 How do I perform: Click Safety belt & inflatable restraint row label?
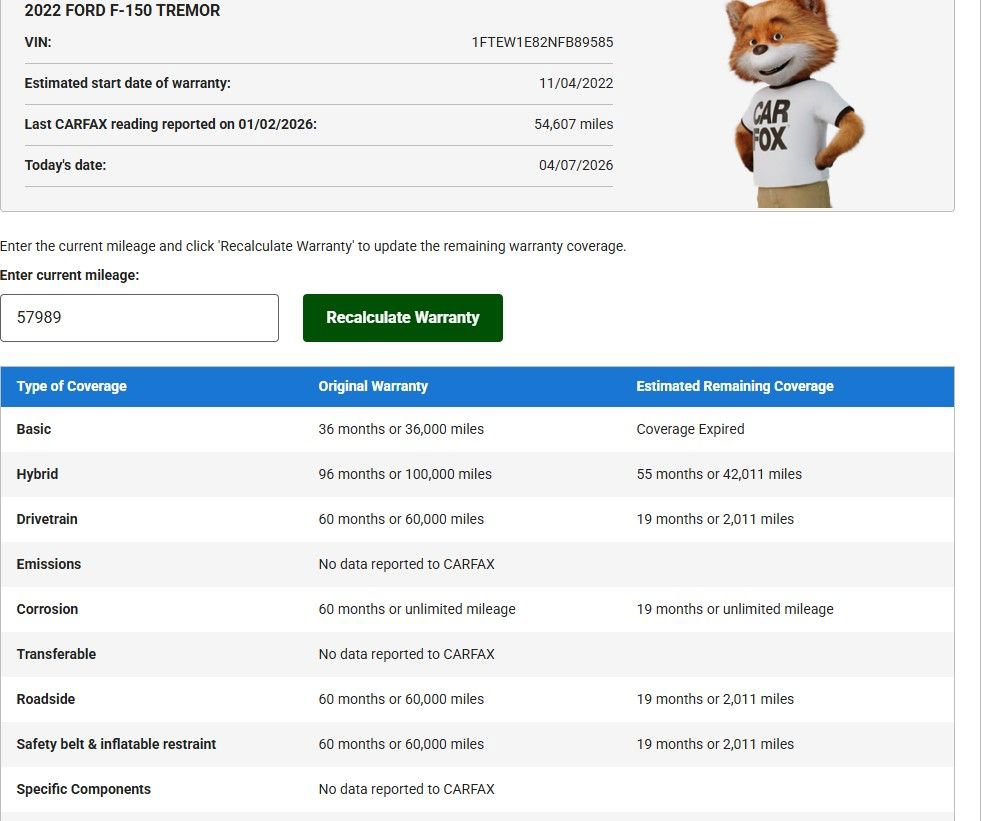click(116, 744)
